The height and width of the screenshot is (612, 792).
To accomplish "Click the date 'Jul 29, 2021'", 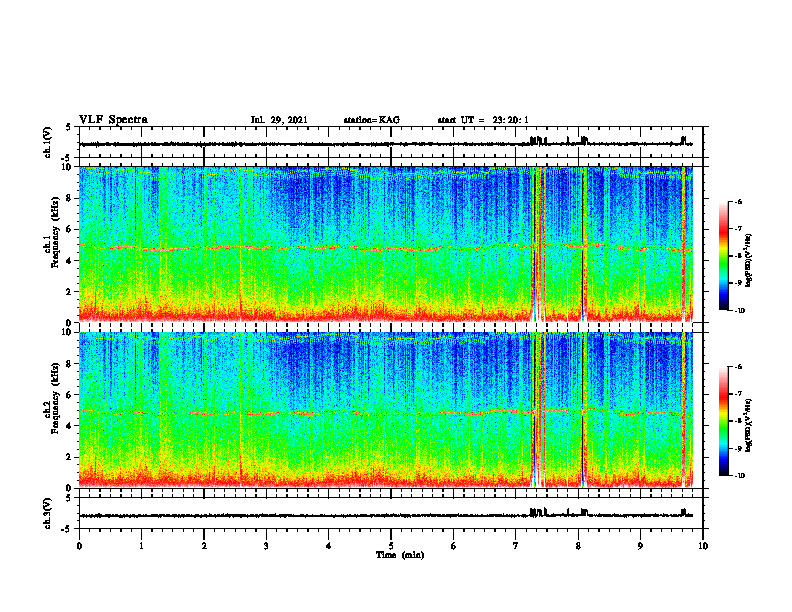I will [x=279, y=120].
